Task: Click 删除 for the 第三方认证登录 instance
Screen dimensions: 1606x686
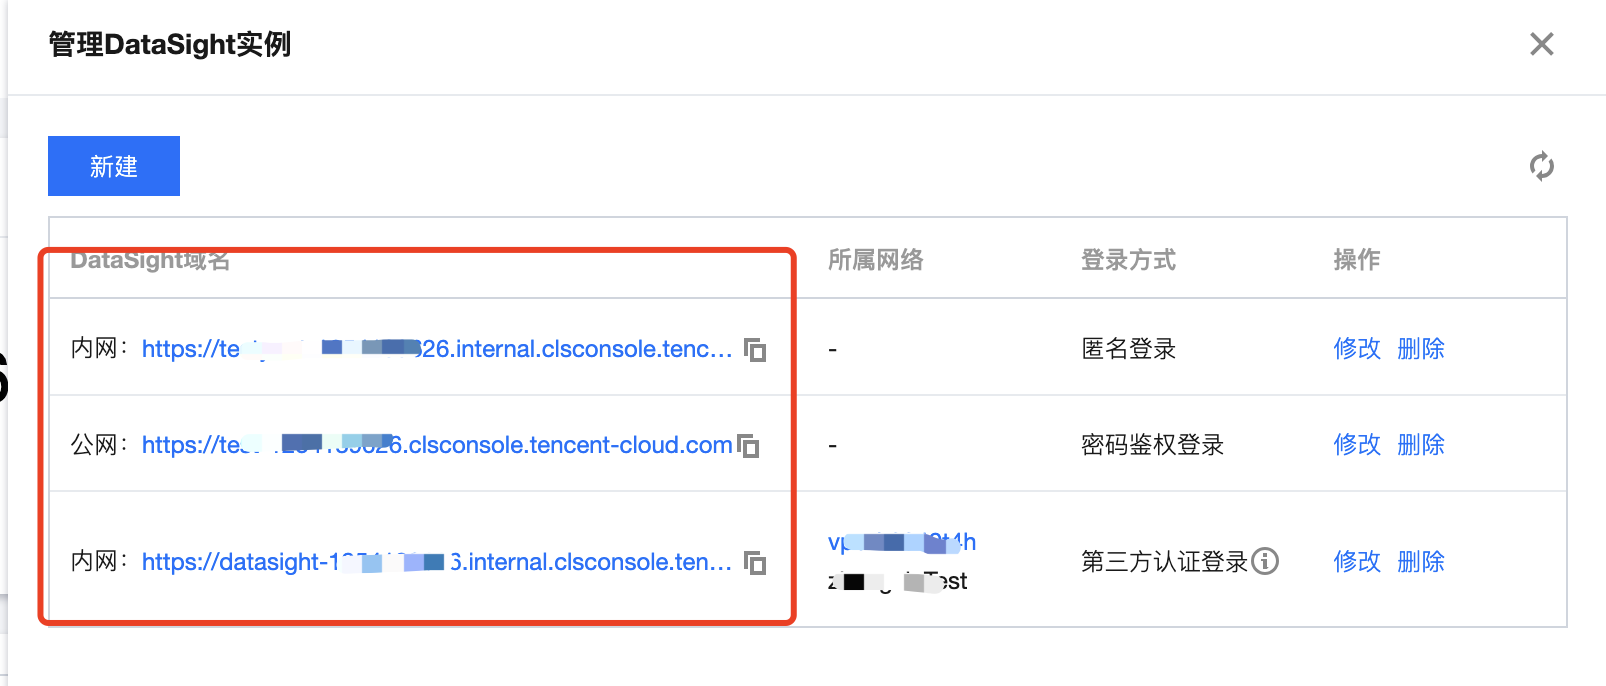Action: (1420, 562)
